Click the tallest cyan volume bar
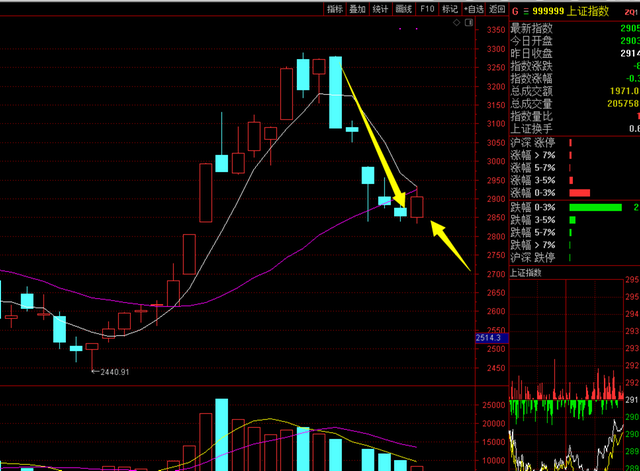The image size is (640, 471). (222, 435)
